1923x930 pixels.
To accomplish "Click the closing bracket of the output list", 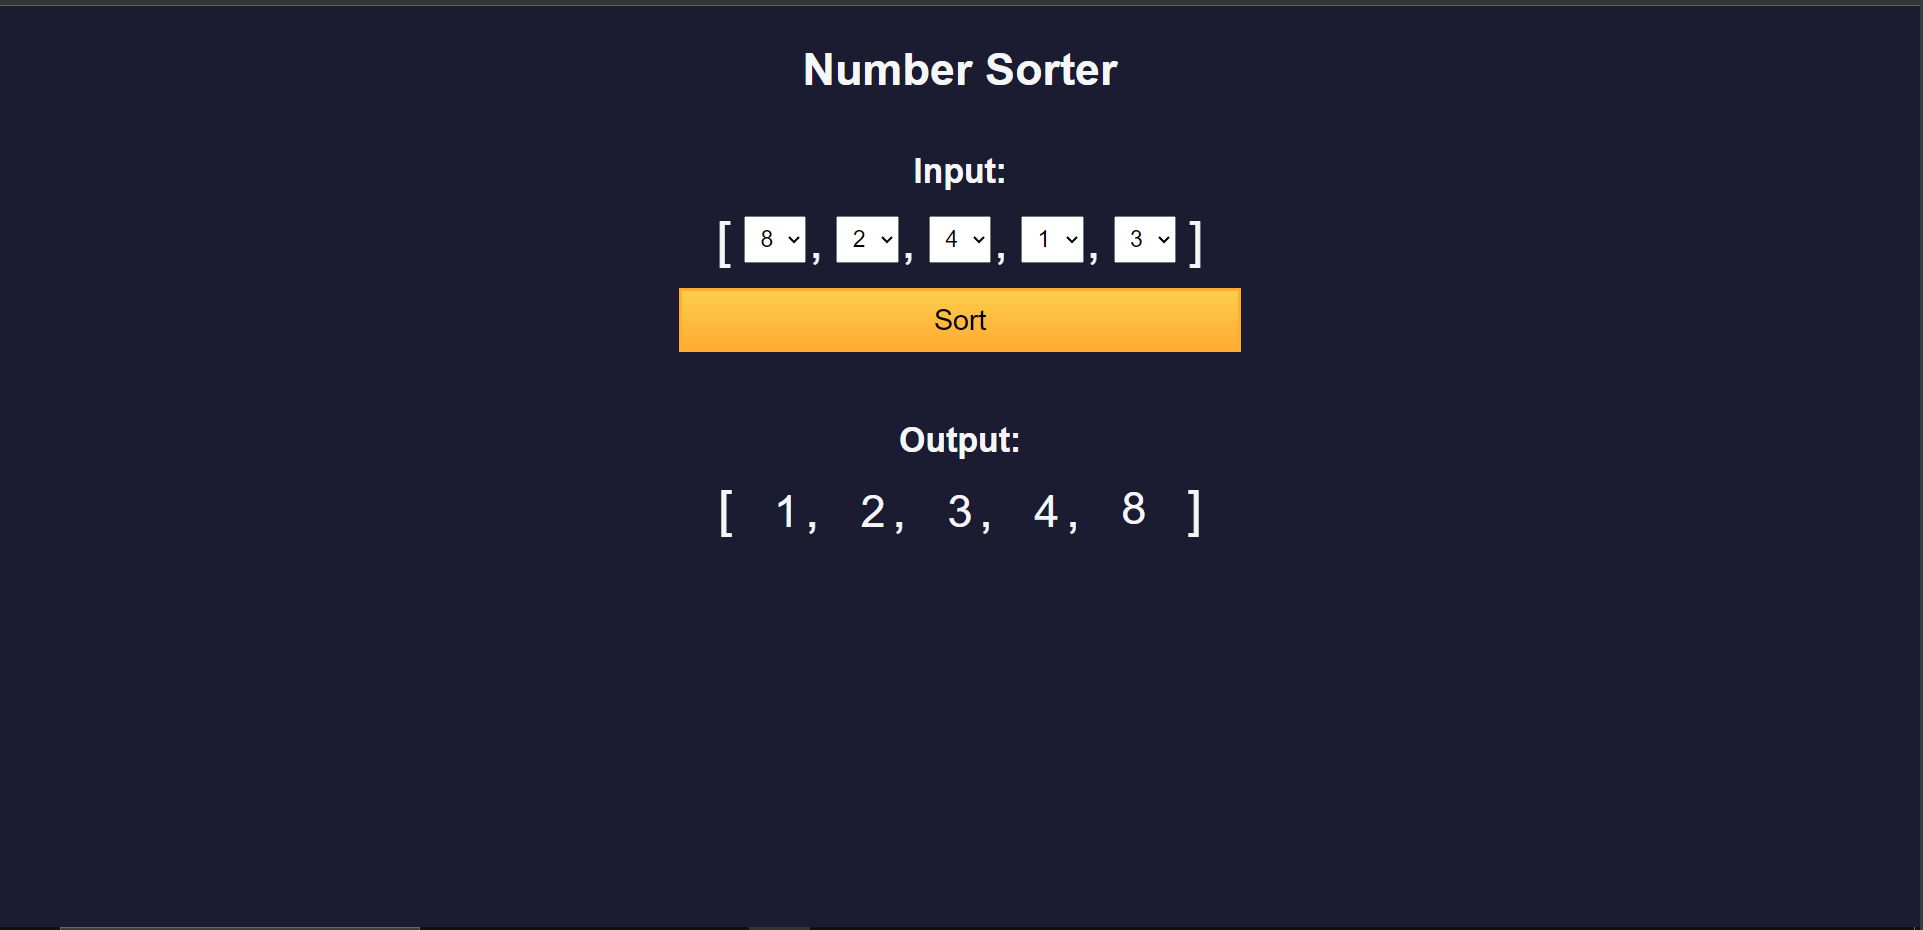I will 1194,513.
